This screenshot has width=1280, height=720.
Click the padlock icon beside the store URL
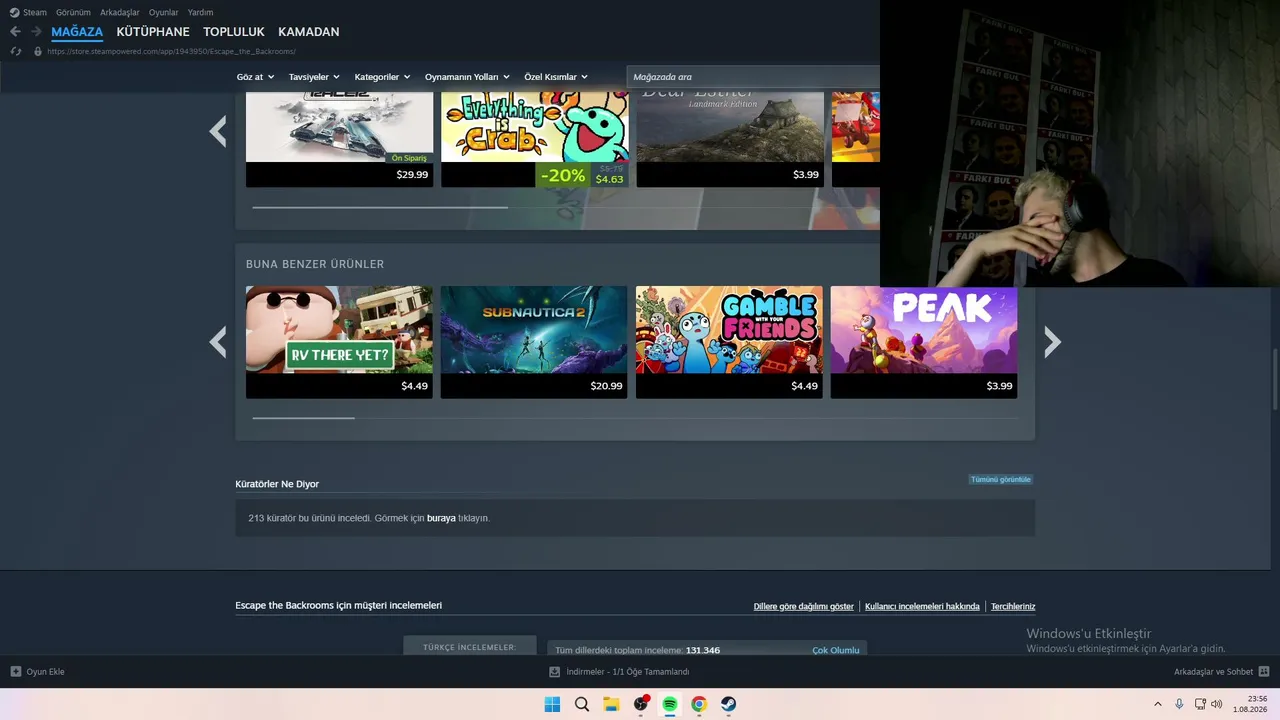tap(38, 51)
